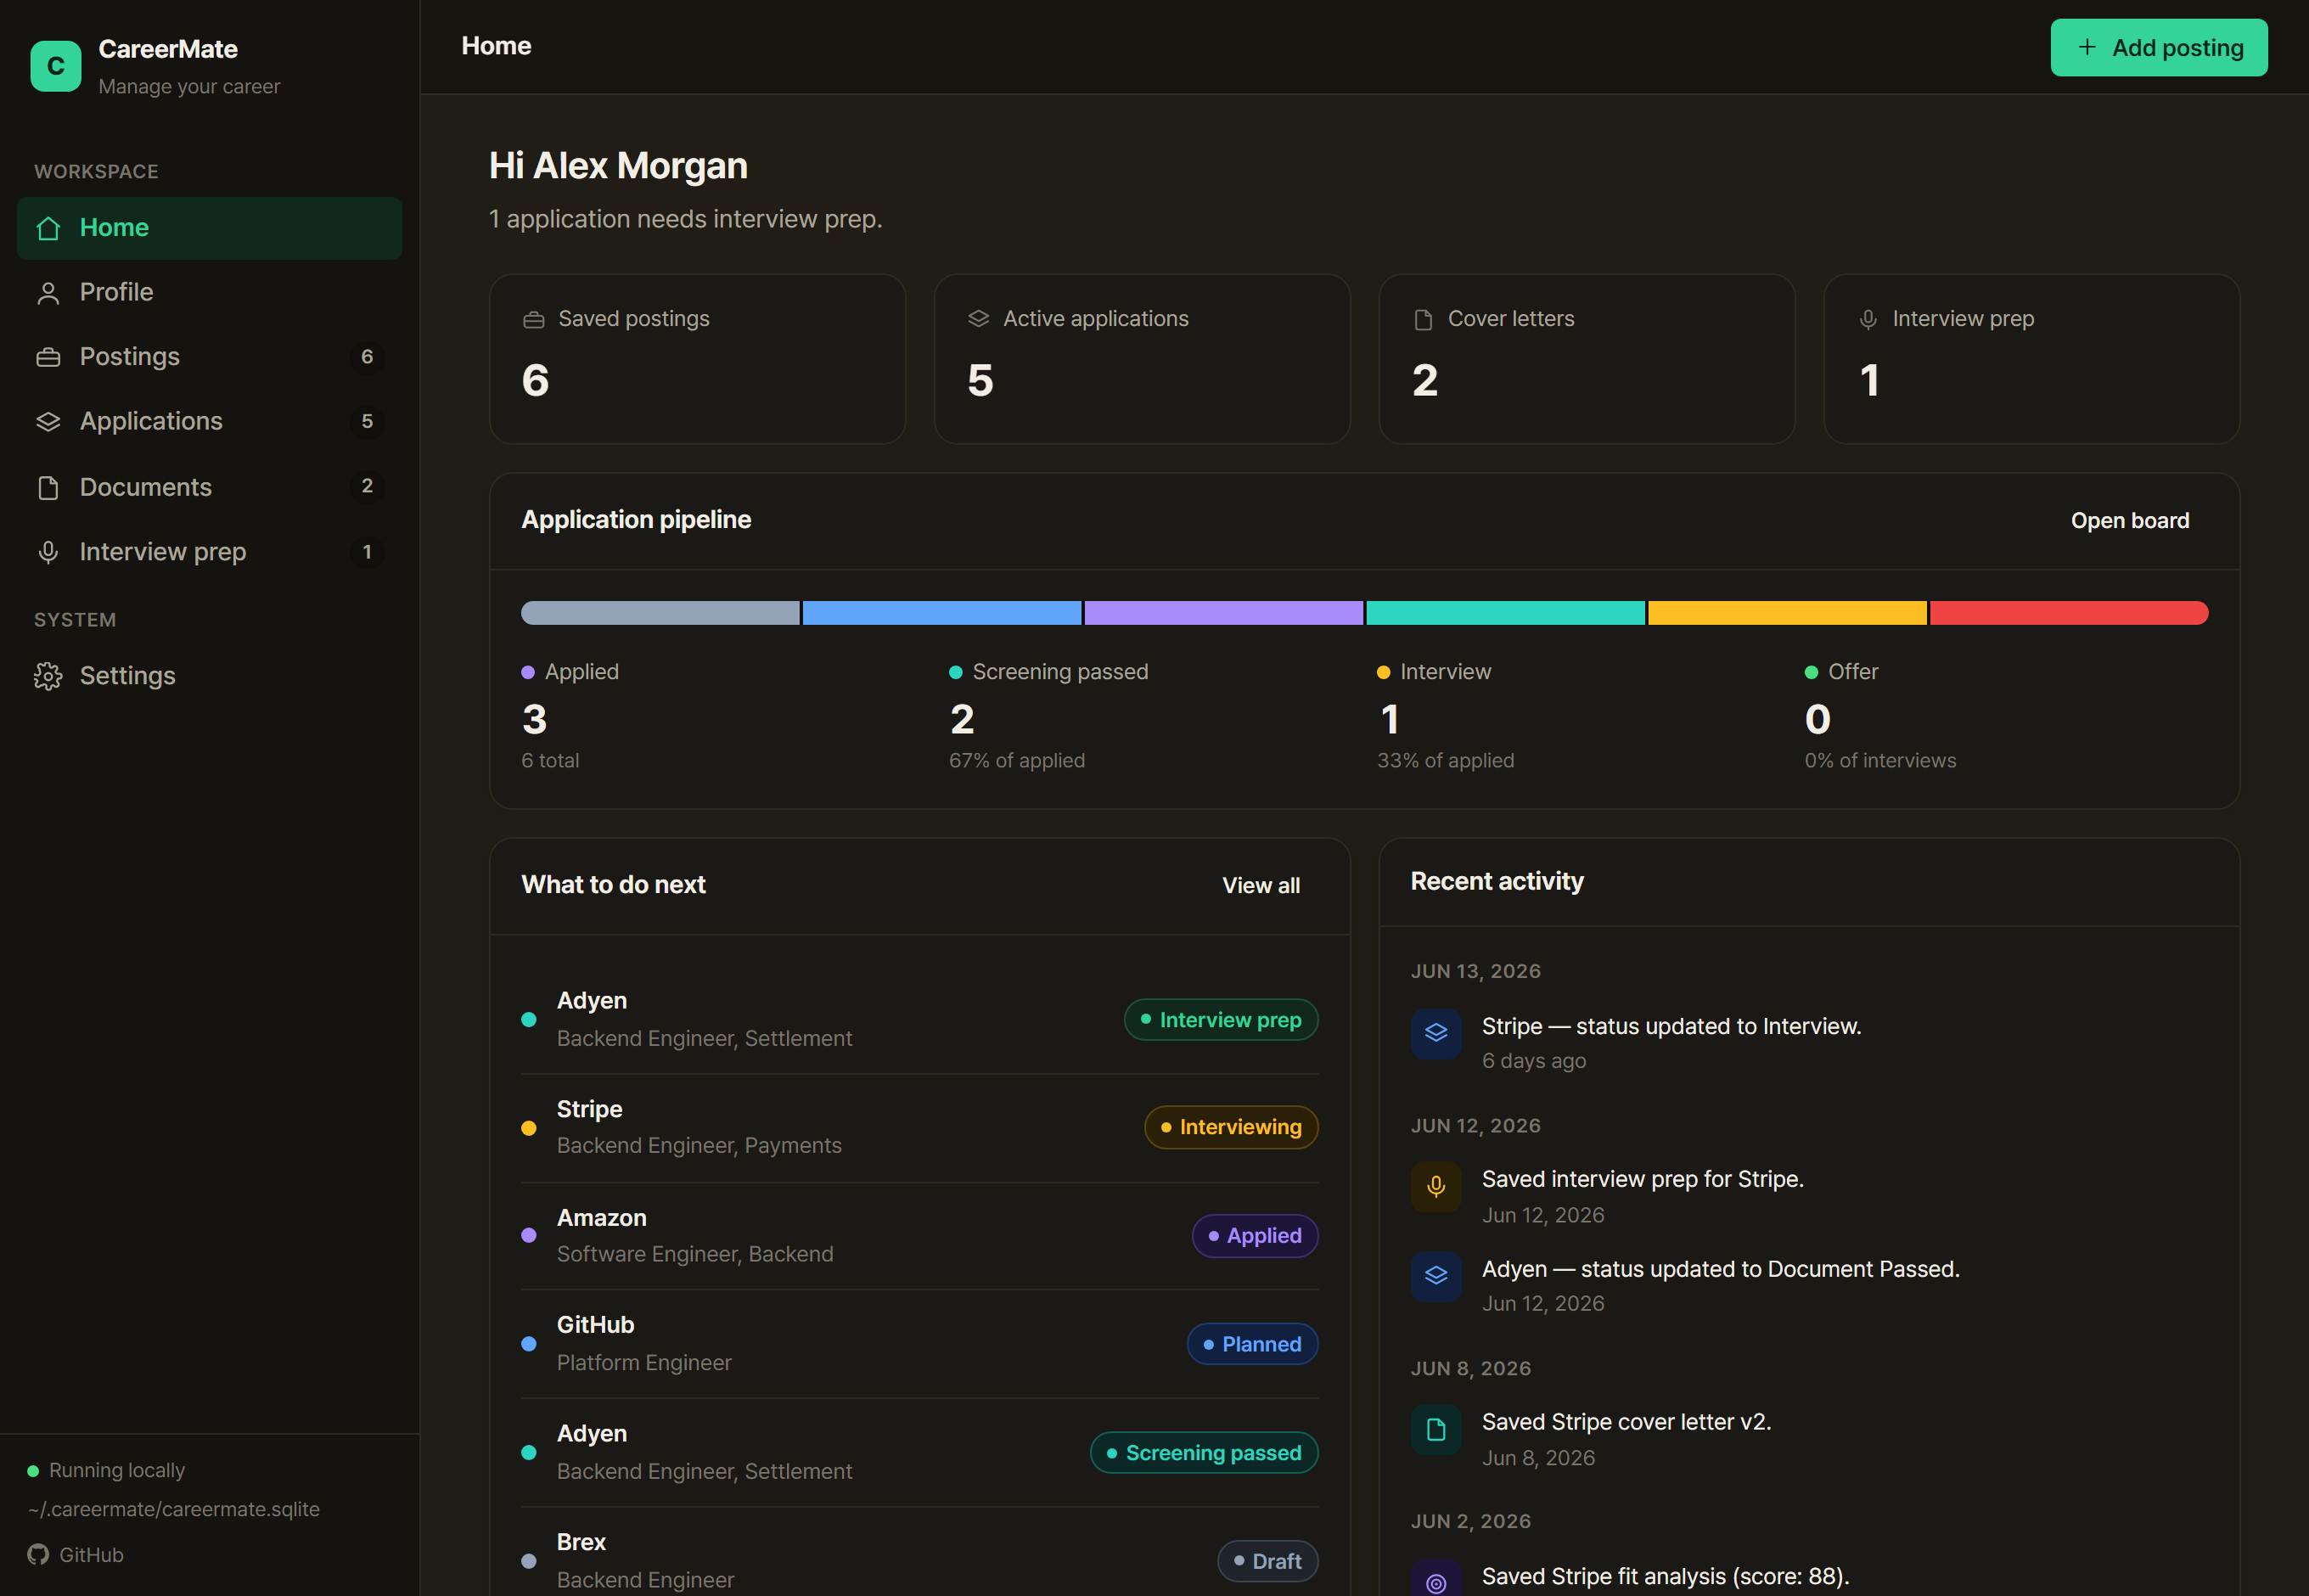The image size is (2309, 1596).
Task: Click the layers icon on Active applications card
Action: 978,319
